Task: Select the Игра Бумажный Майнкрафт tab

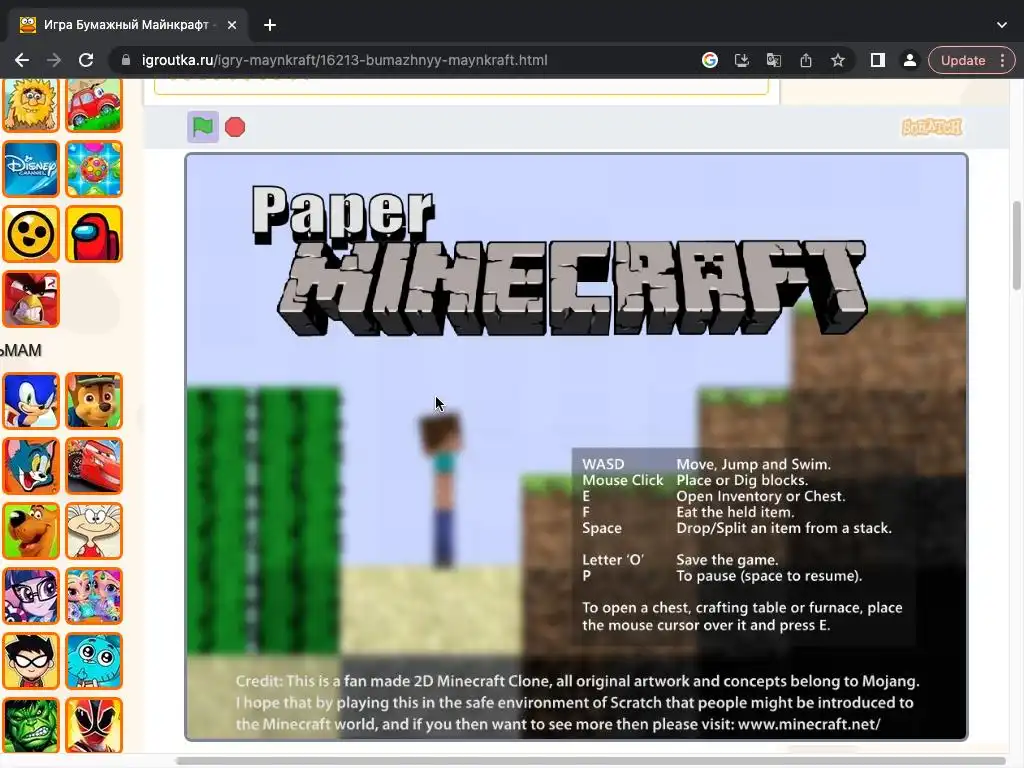Action: [x=128, y=25]
